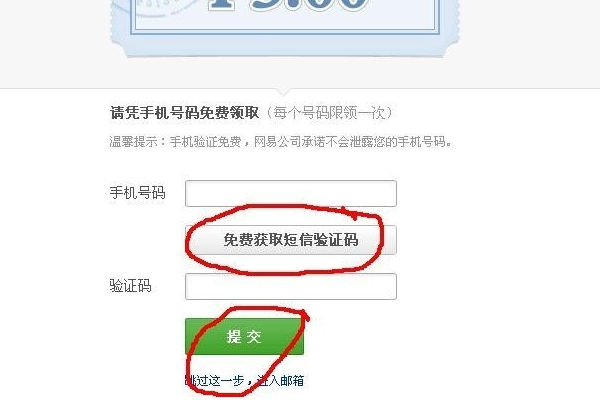Click the small triangle pointer on the divider
Image resolution: width=600 pixels, height=400 pixels.
pos(284,92)
